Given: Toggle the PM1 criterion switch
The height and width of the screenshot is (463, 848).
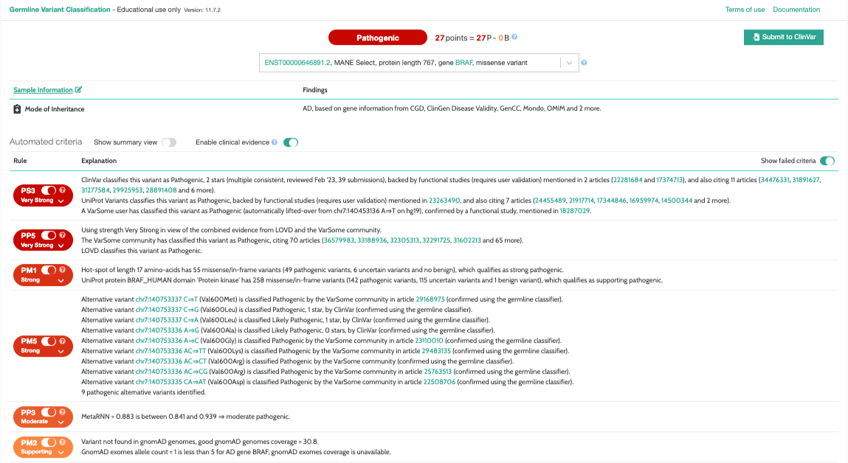Looking at the screenshot, I should click(x=49, y=270).
